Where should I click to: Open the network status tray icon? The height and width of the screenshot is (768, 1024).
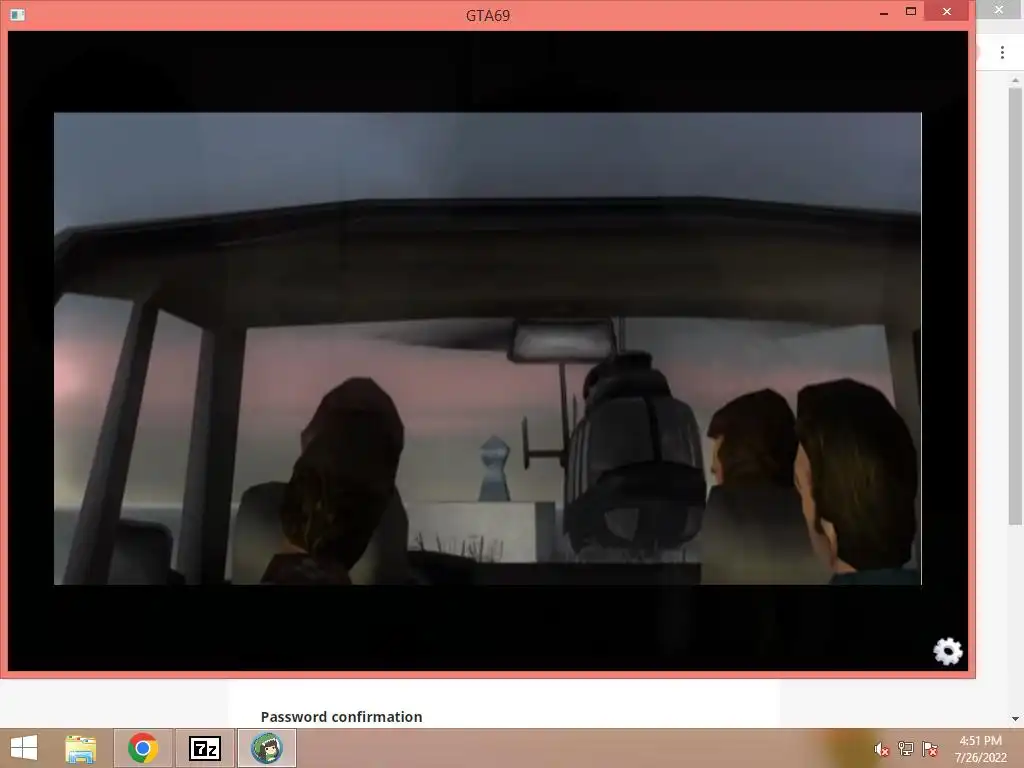point(906,749)
